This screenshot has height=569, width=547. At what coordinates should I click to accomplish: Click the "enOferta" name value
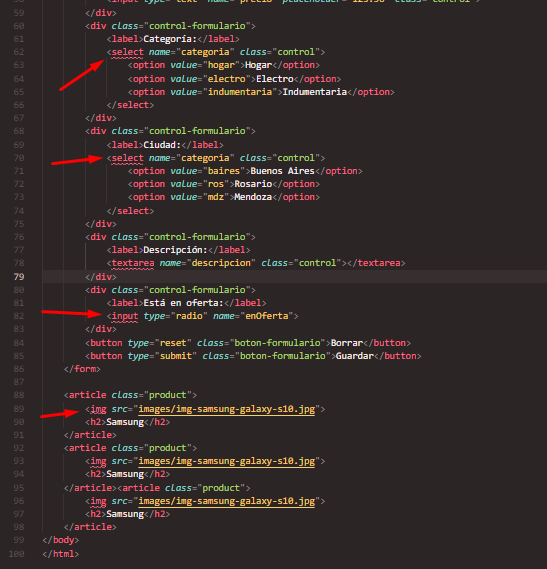pos(266,316)
